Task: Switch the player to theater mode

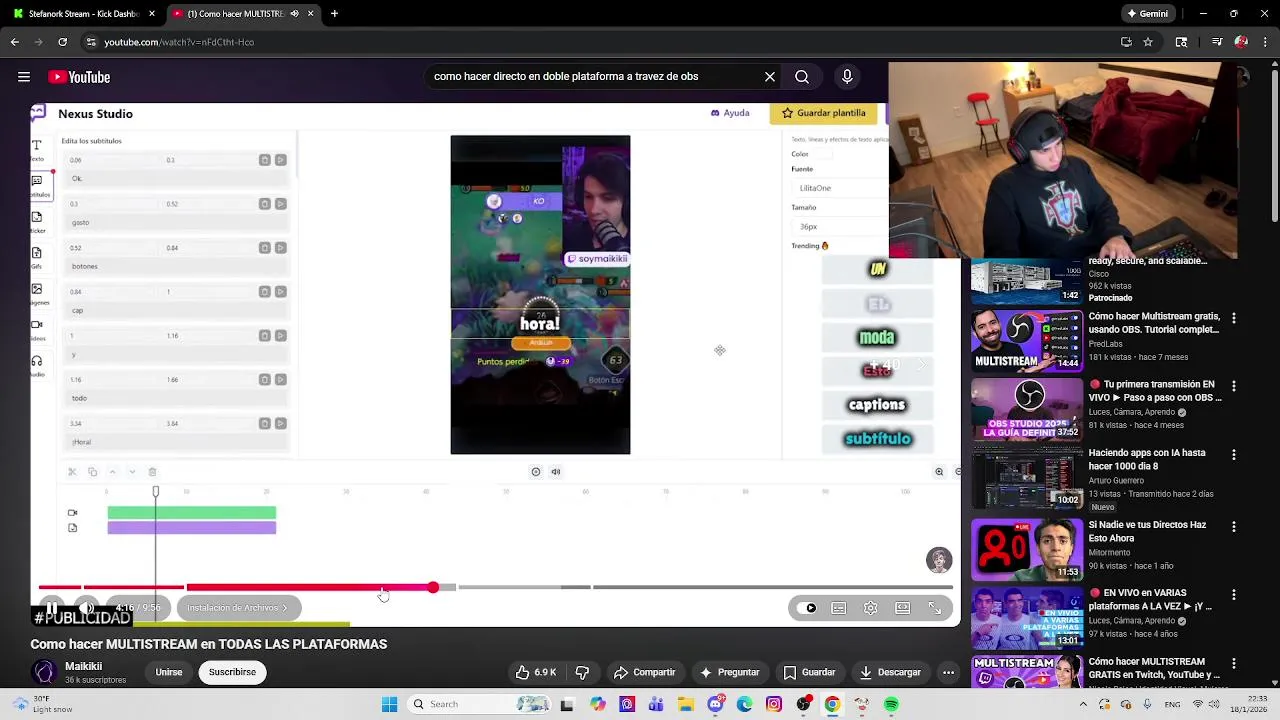Action: point(903,608)
